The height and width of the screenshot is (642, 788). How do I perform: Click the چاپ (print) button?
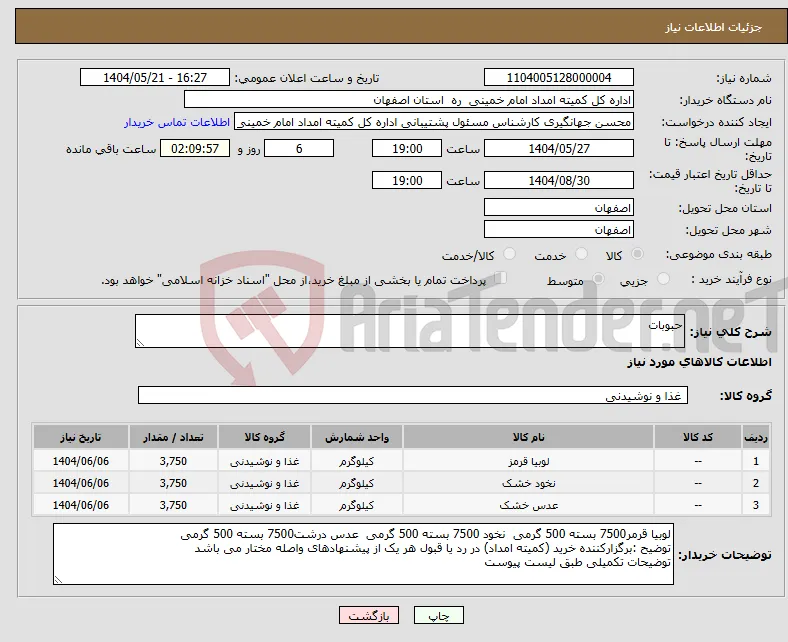click(x=438, y=615)
